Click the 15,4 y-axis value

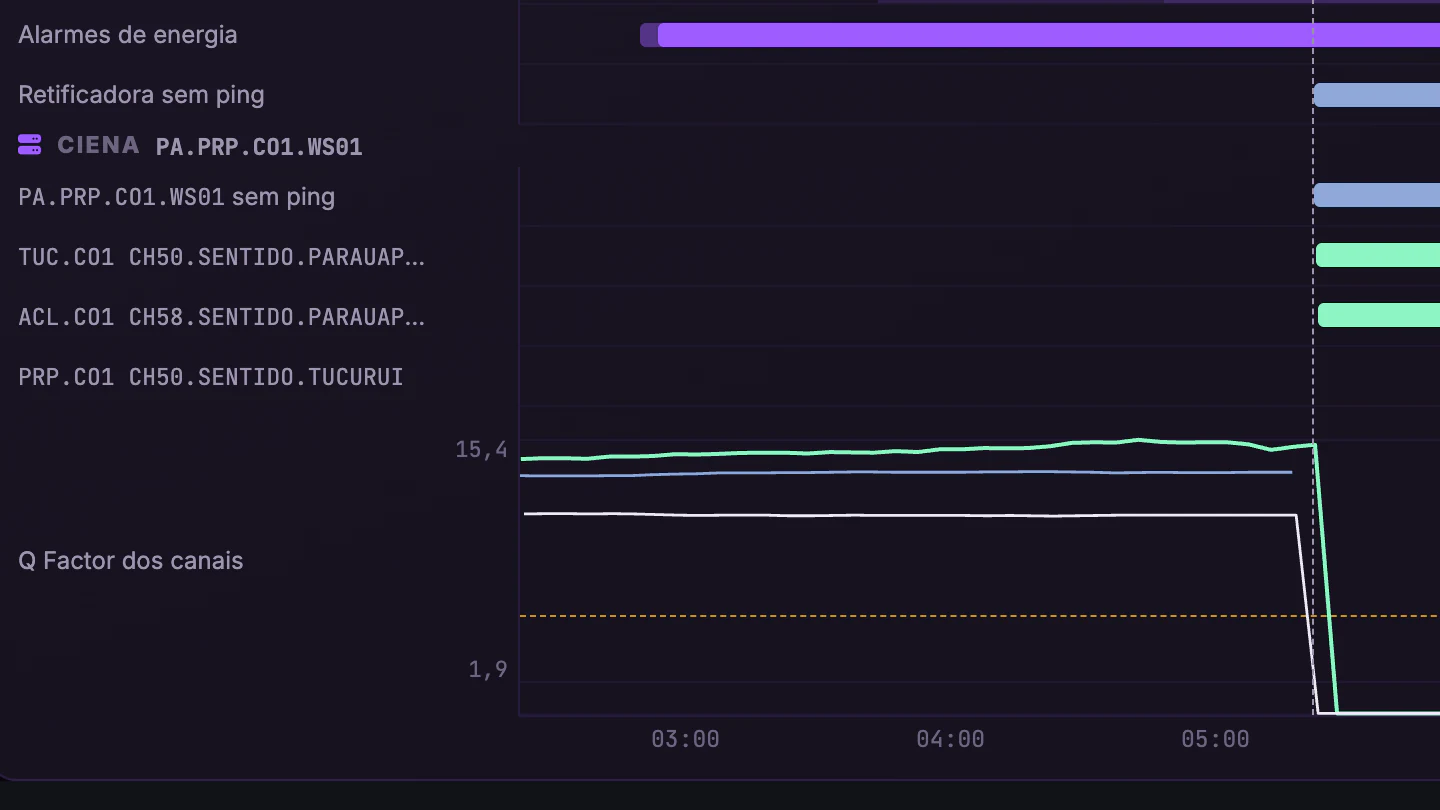click(x=482, y=450)
